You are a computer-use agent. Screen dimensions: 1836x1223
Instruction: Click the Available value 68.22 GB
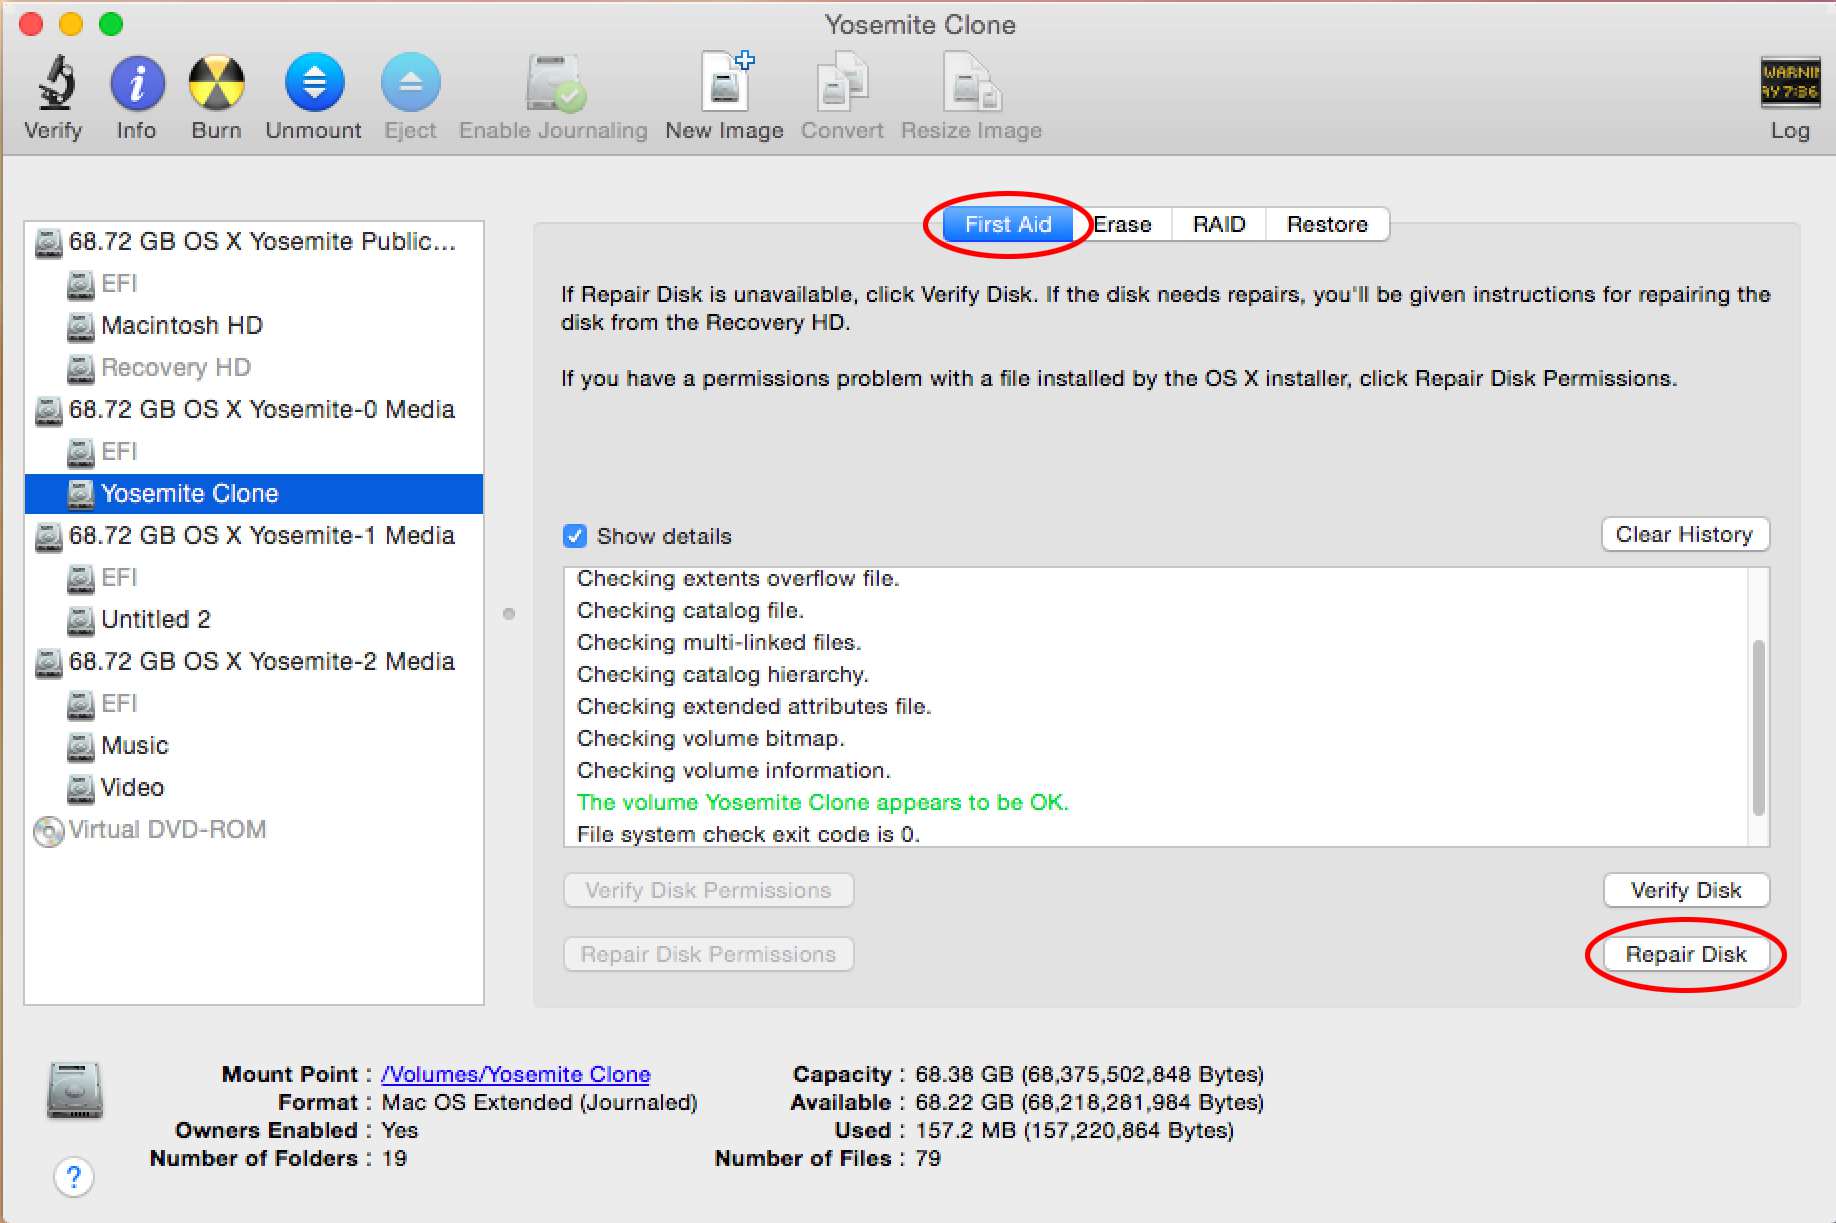point(1090,1103)
